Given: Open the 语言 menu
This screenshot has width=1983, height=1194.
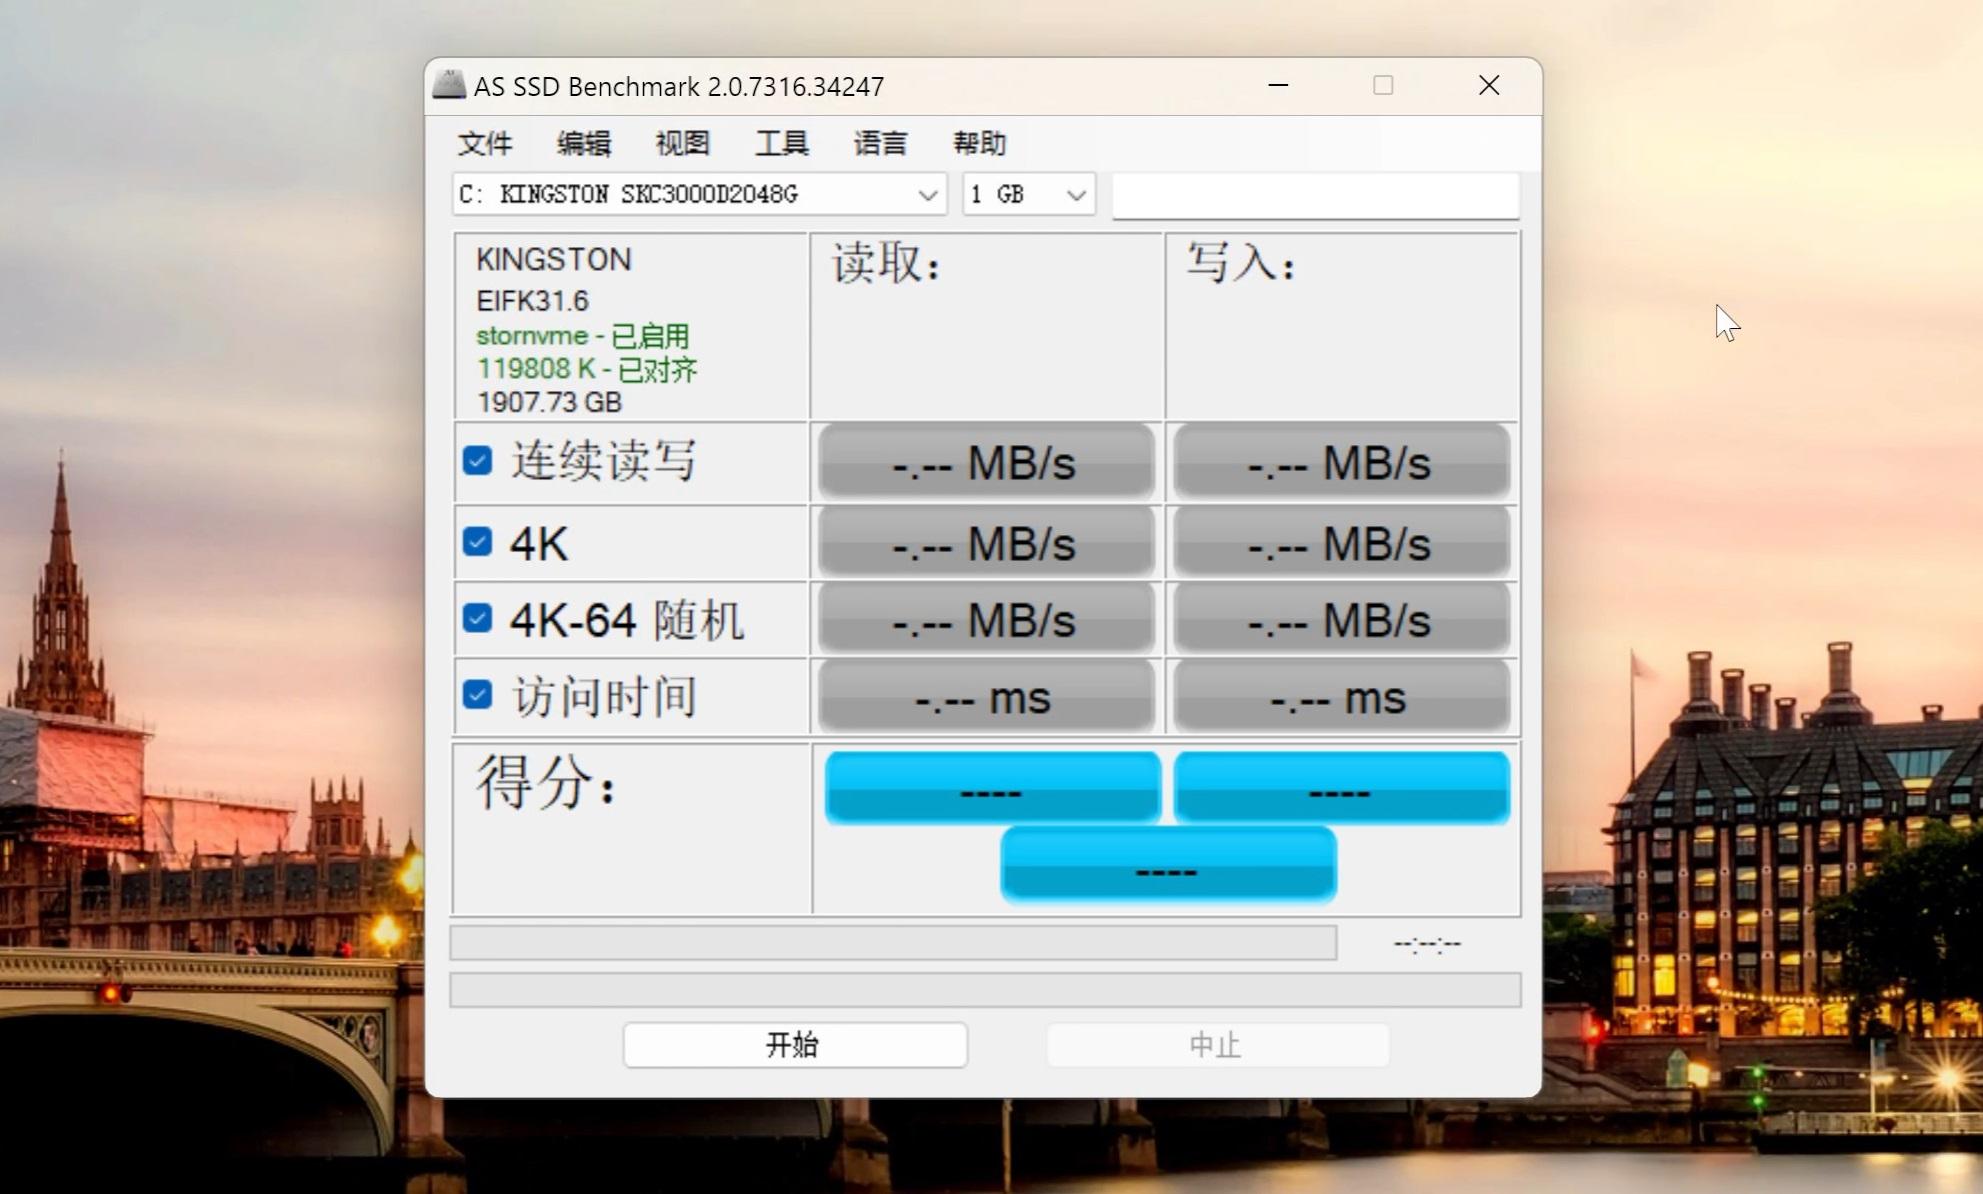Looking at the screenshot, I should pos(881,144).
